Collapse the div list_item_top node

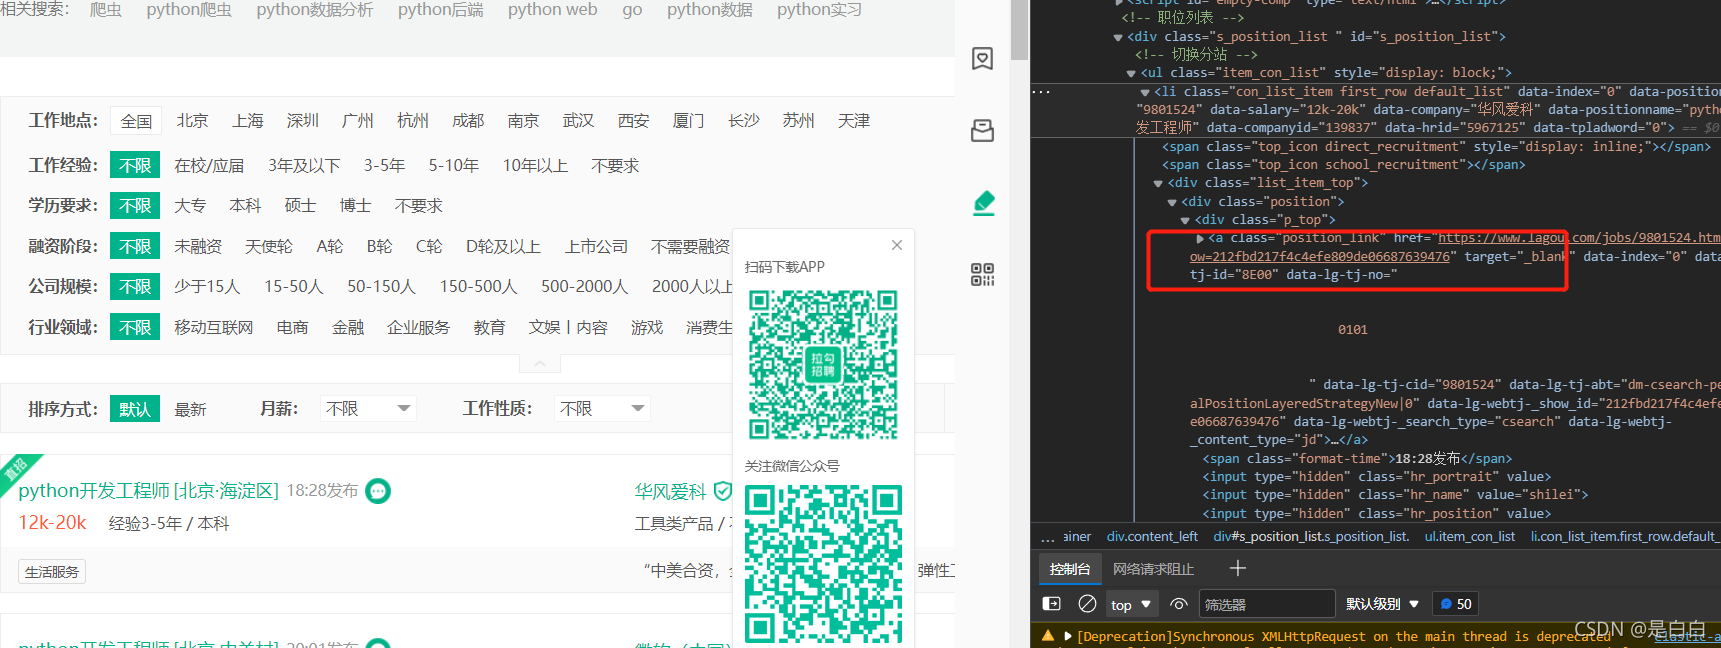pos(1158,183)
